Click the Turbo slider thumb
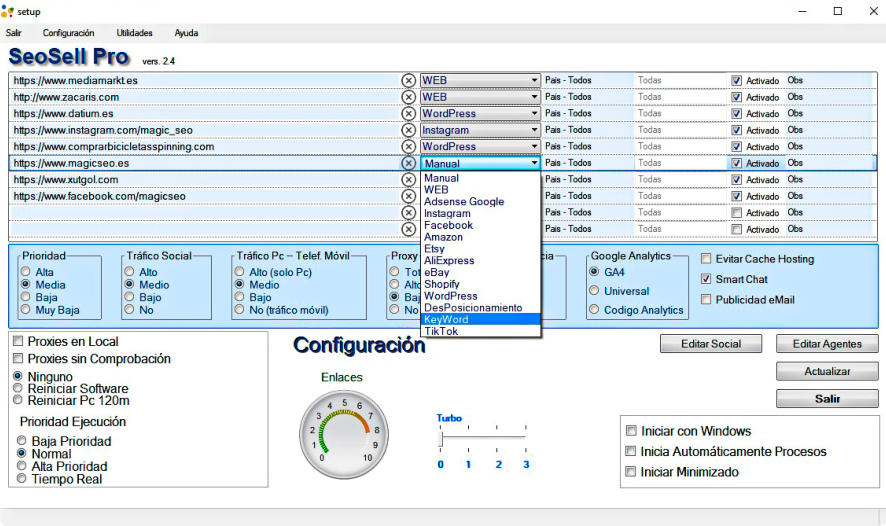The height and width of the screenshot is (526, 886). 441,438
